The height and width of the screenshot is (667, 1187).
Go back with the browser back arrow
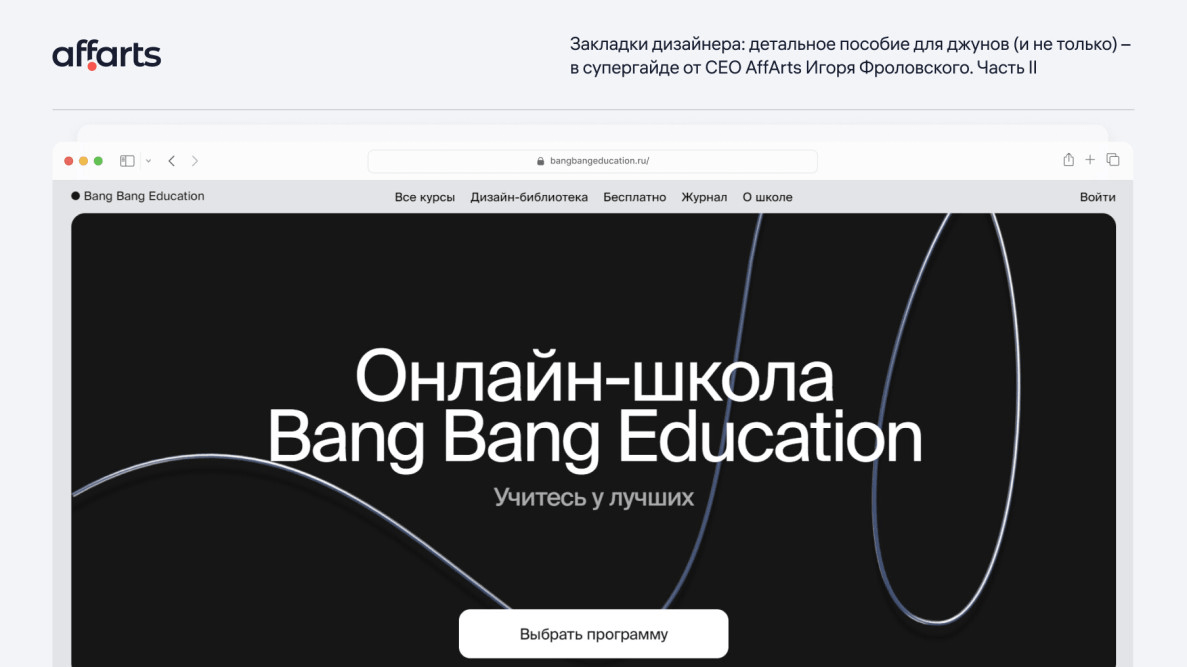pyautogui.click(x=172, y=161)
